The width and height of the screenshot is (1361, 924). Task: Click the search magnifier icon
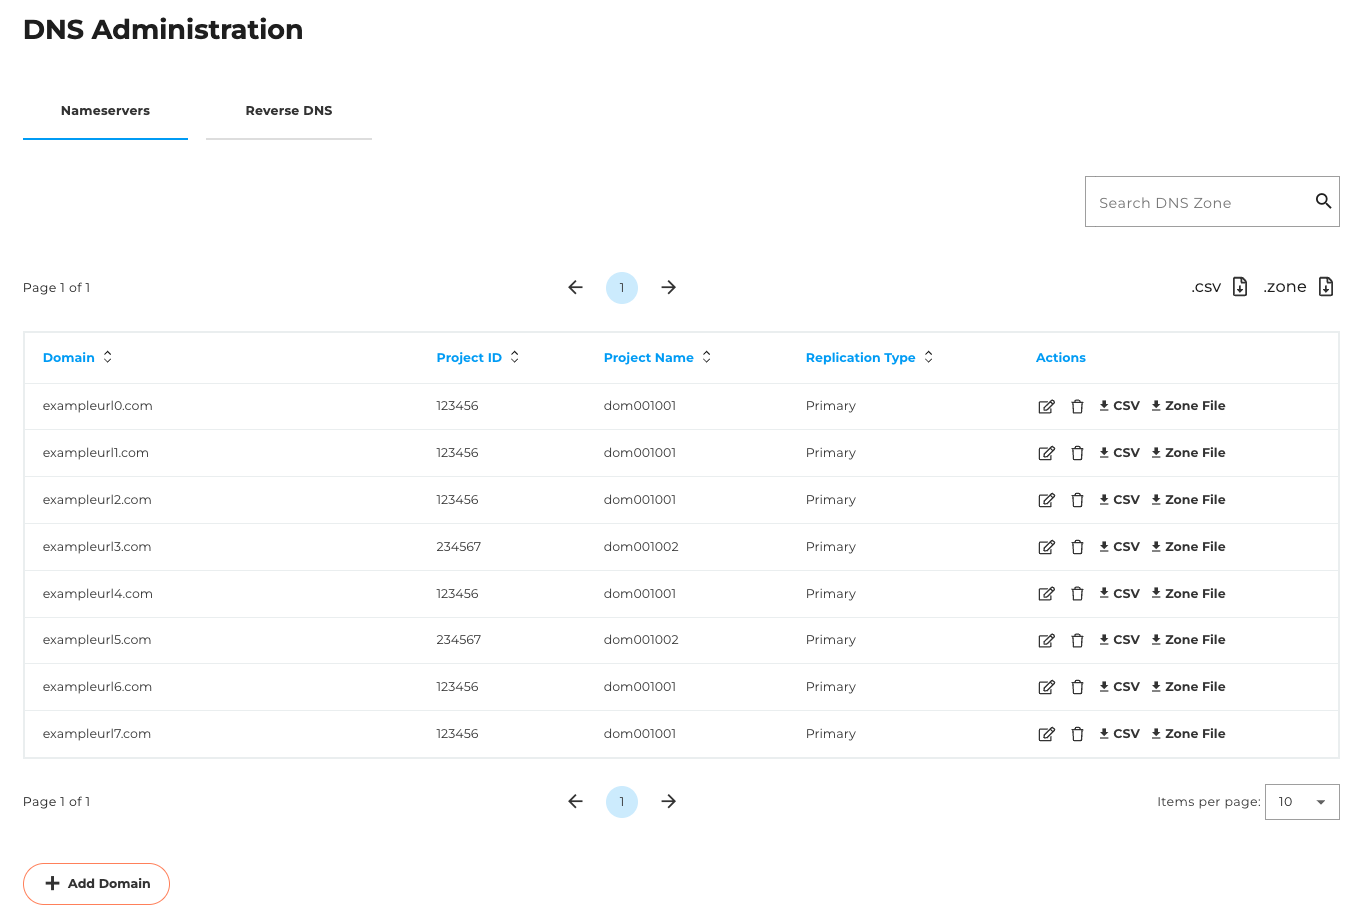(x=1322, y=201)
